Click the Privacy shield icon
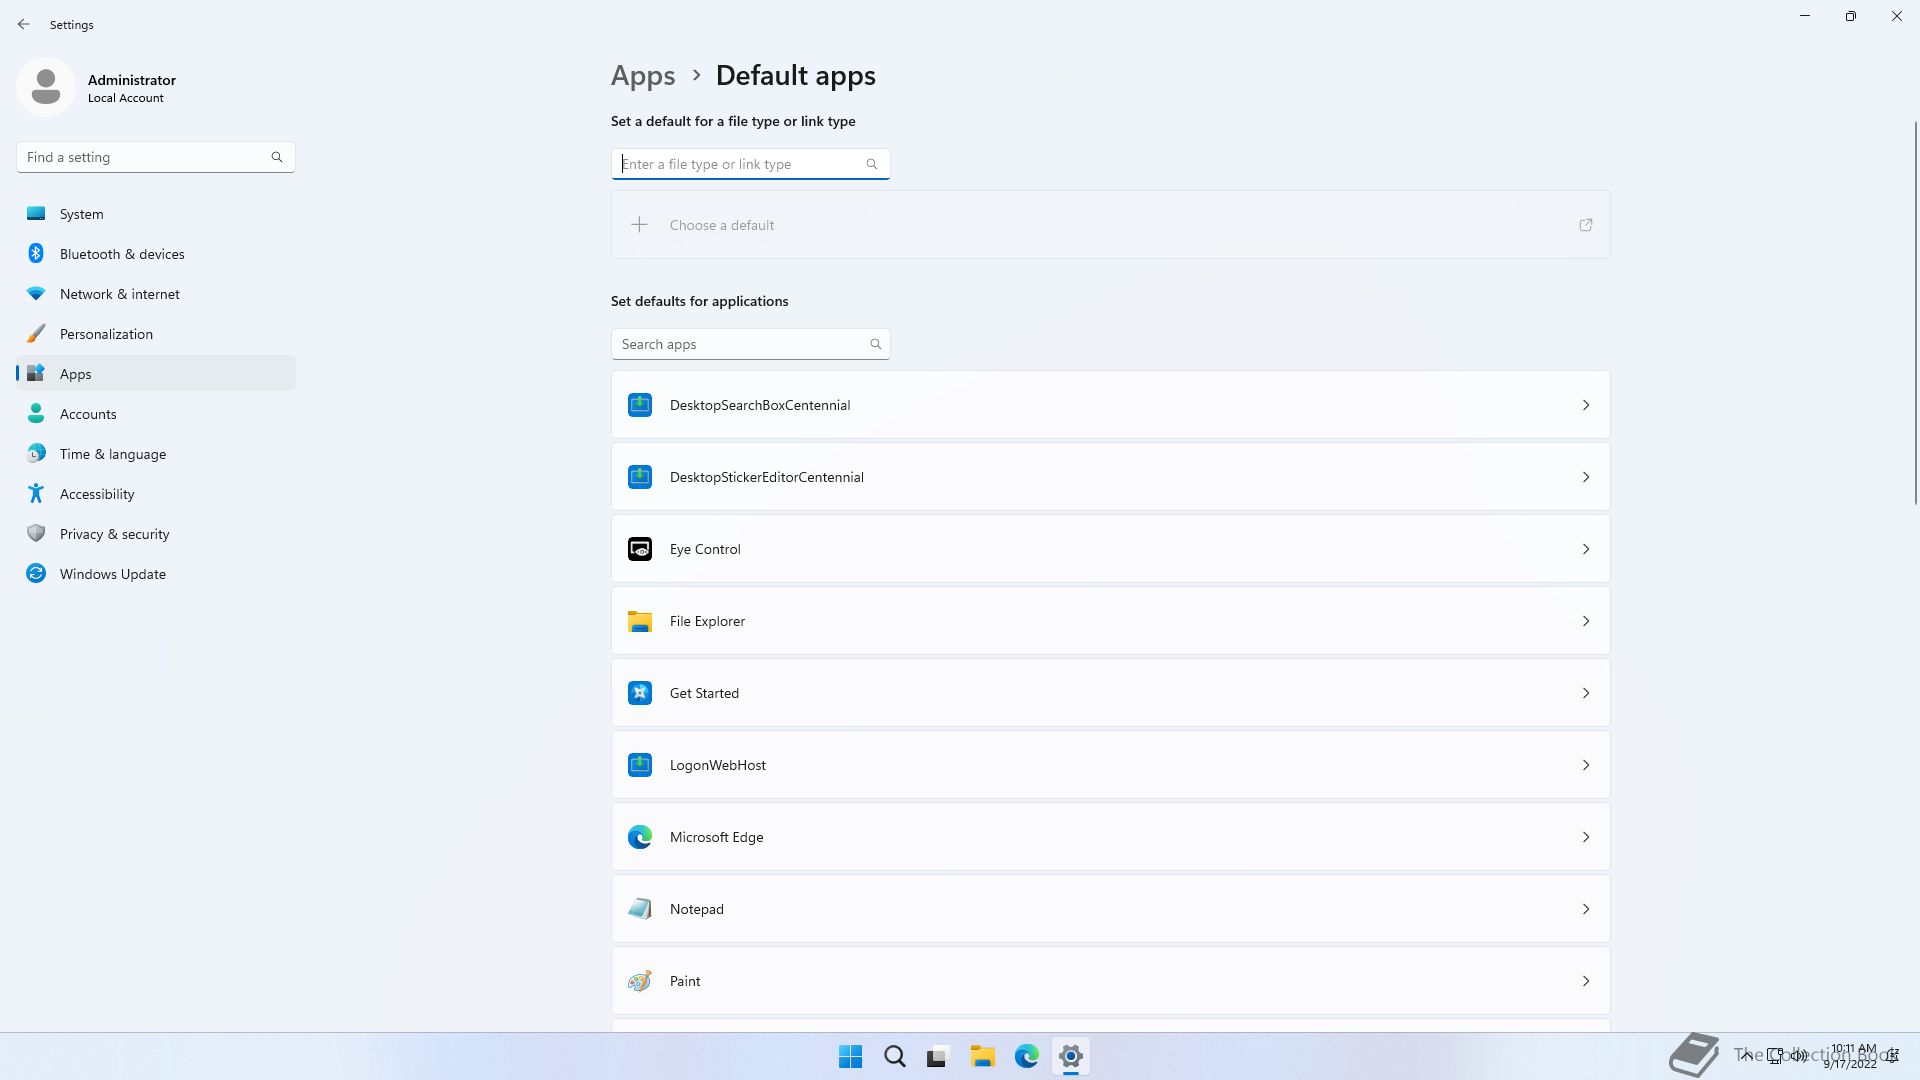The width and height of the screenshot is (1920, 1080). tap(36, 533)
